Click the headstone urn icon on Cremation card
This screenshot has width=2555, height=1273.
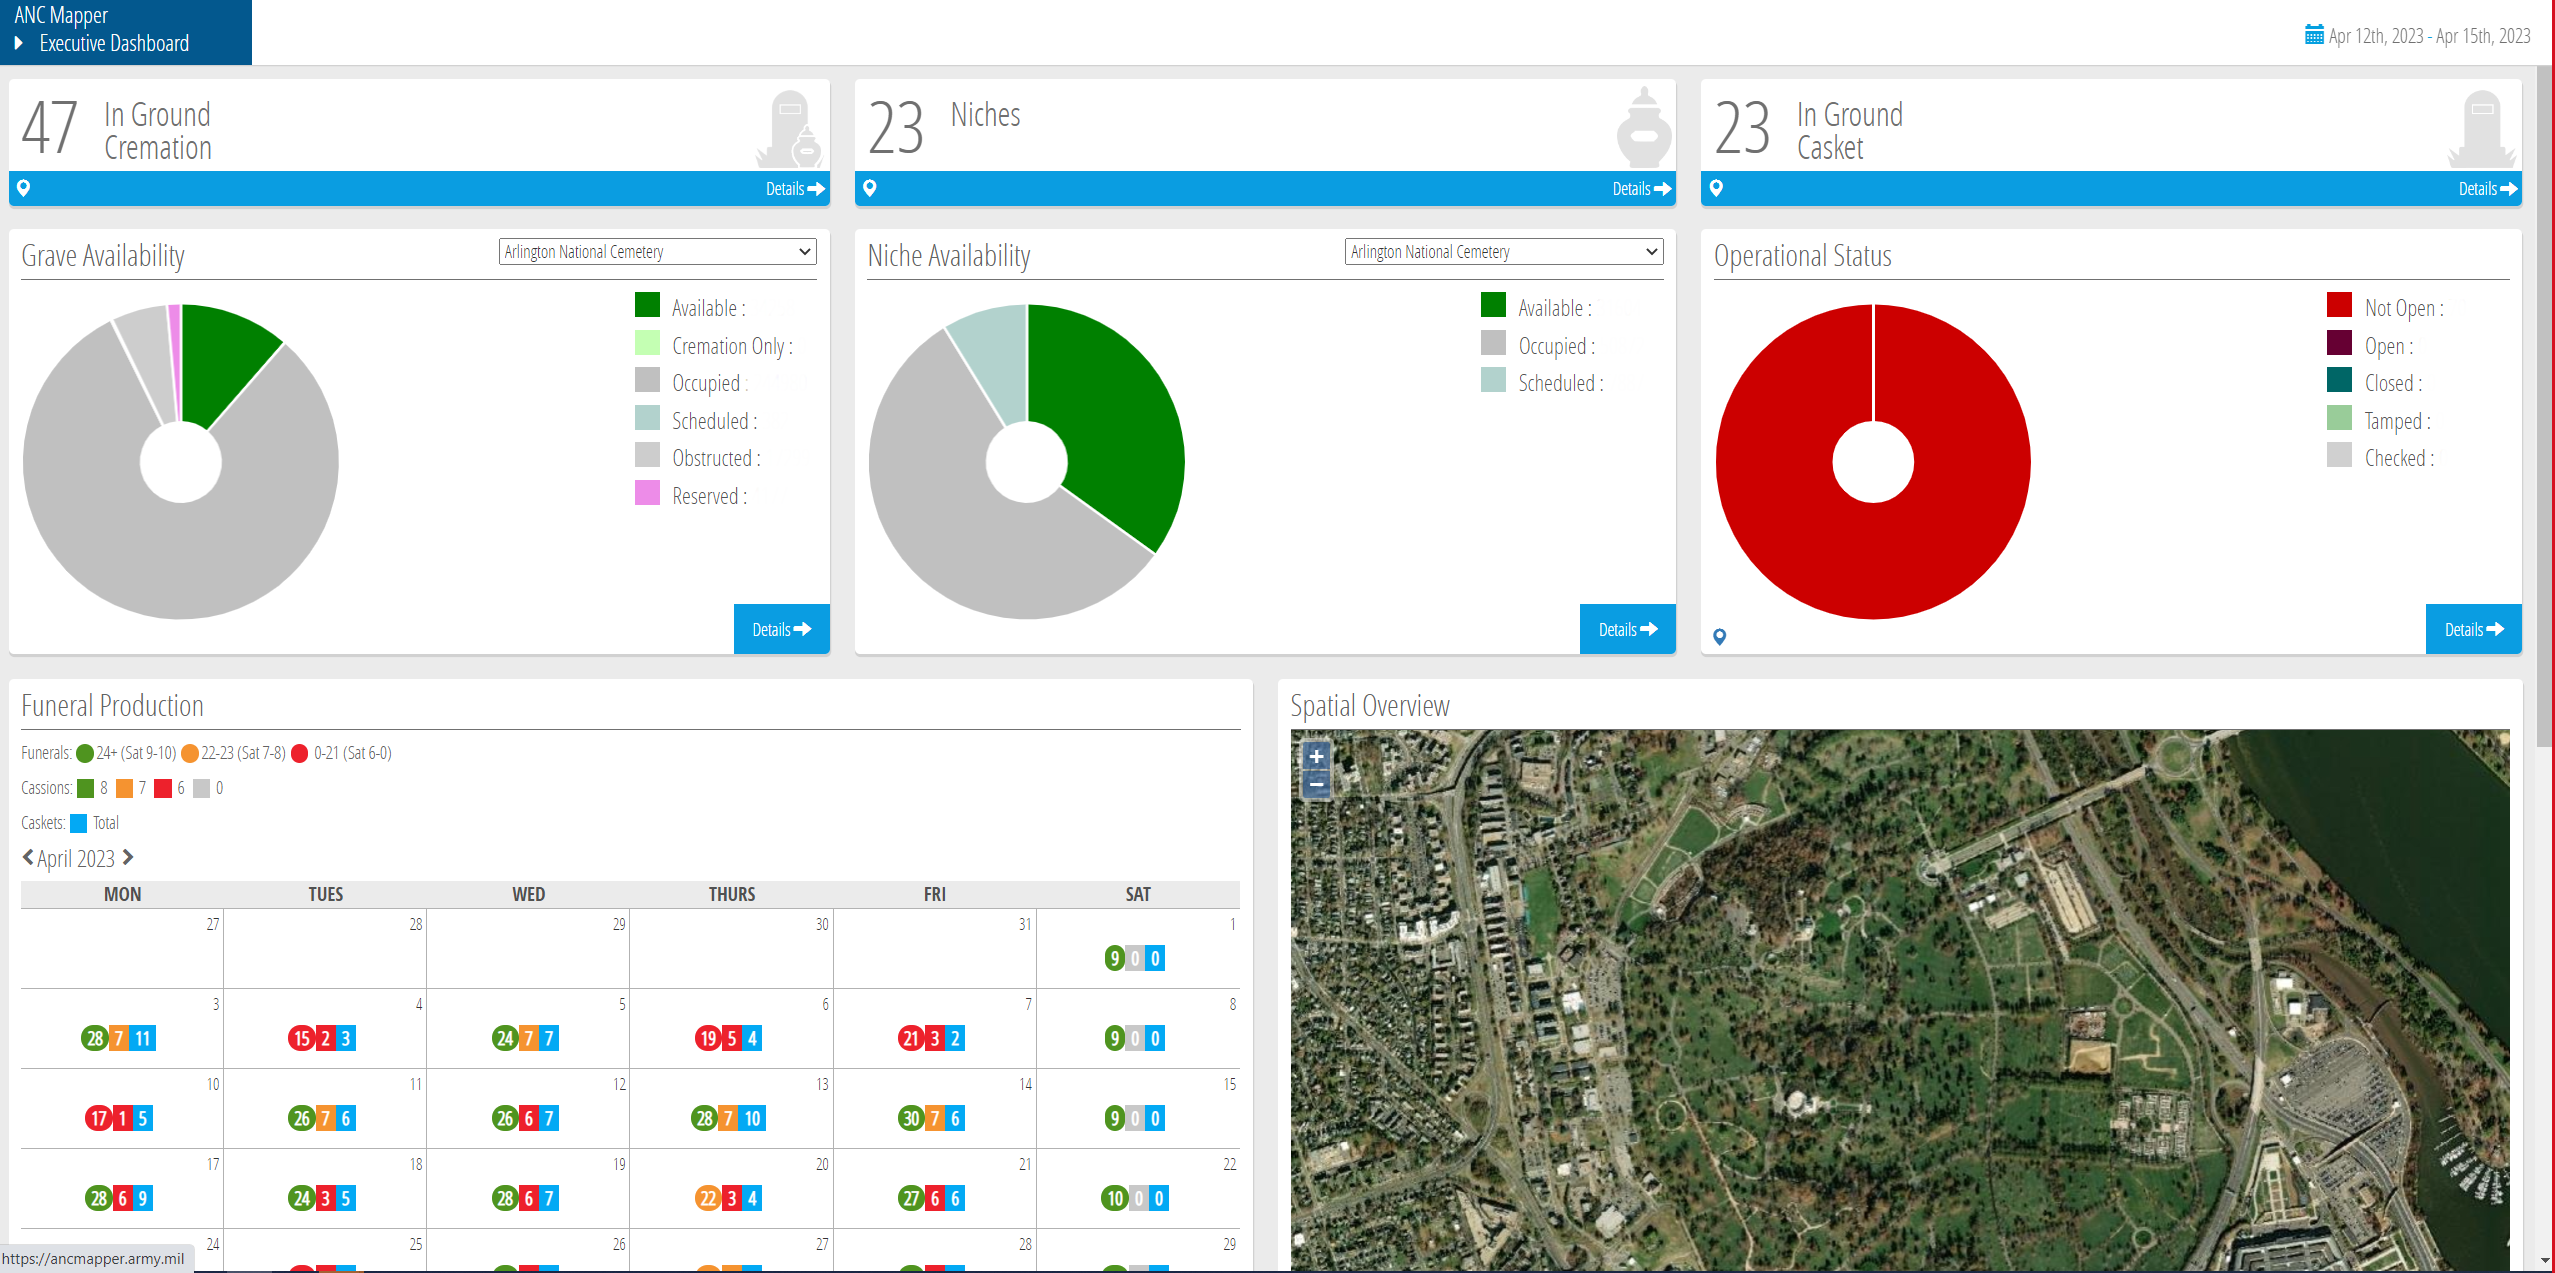click(790, 129)
